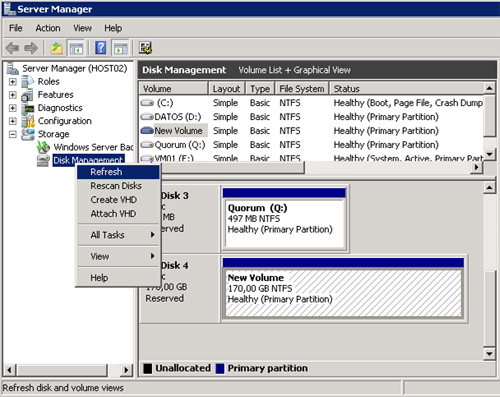Click the Configuration node icon
The height and width of the screenshot is (397, 500).
pyautogui.click(x=28, y=121)
